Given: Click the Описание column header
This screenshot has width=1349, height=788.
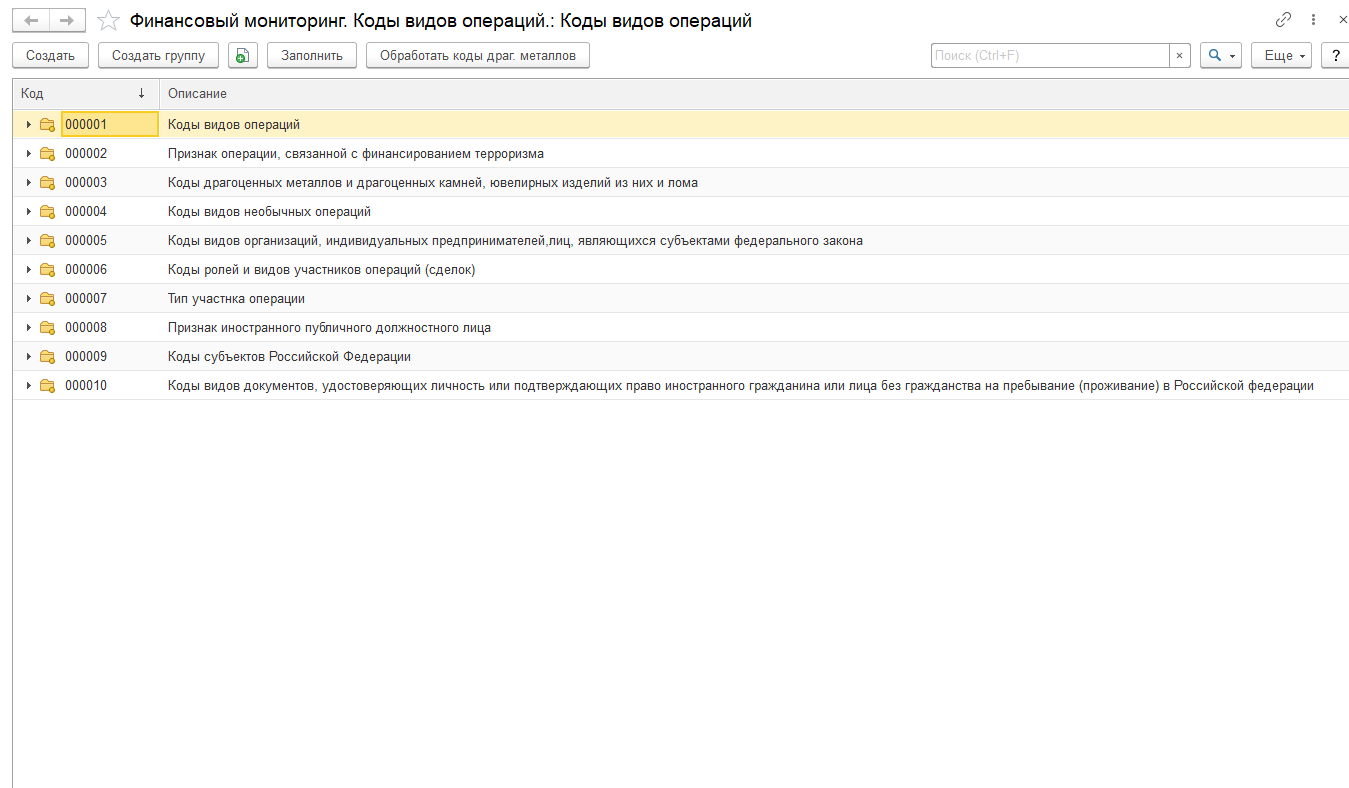Looking at the screenshot, I should click(754, 93).
